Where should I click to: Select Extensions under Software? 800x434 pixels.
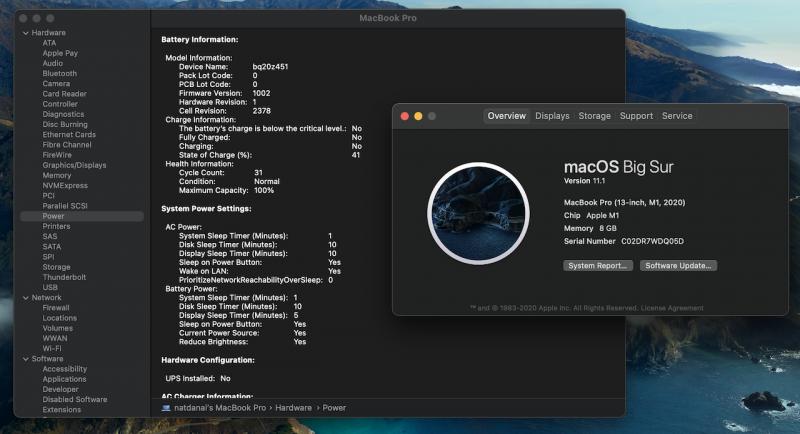(62, 410)
